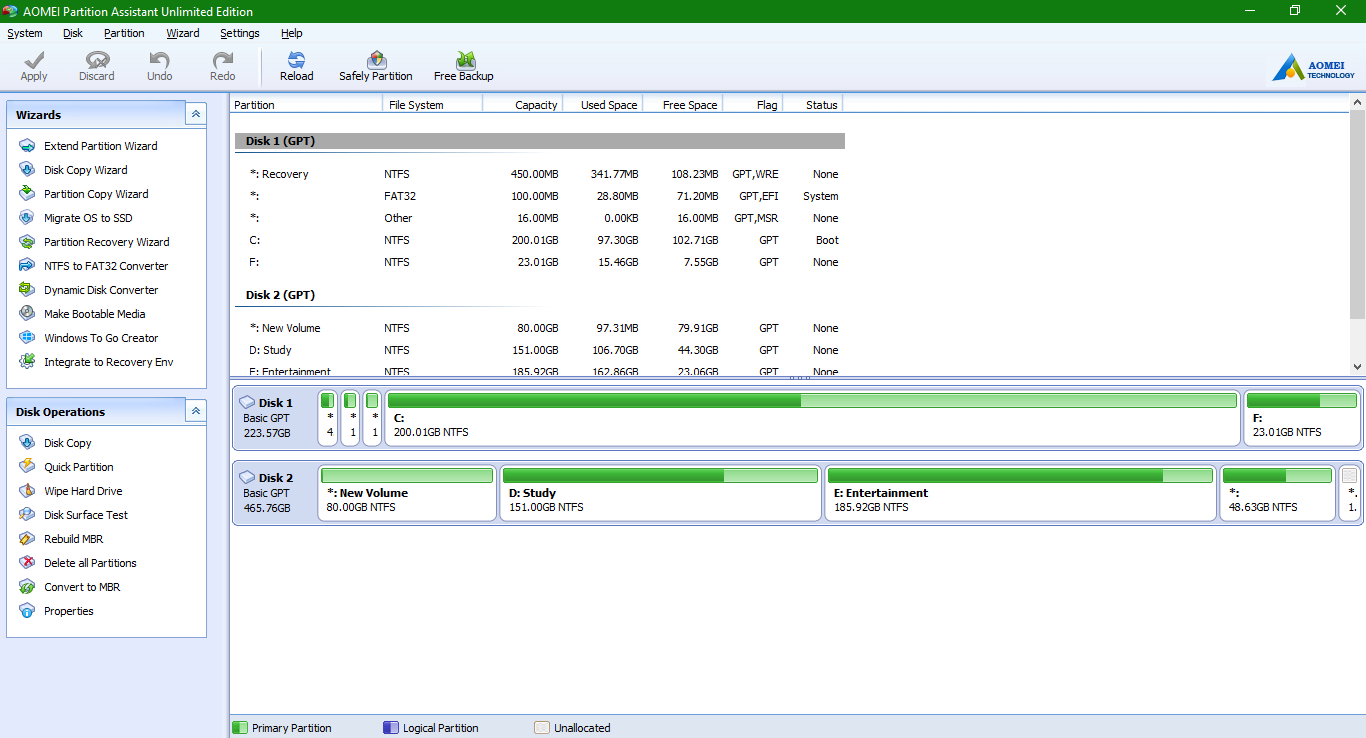This screenshot has width=1366, height=738.
Task: Sort by the Capacity column header
Action: pos(523,104)
